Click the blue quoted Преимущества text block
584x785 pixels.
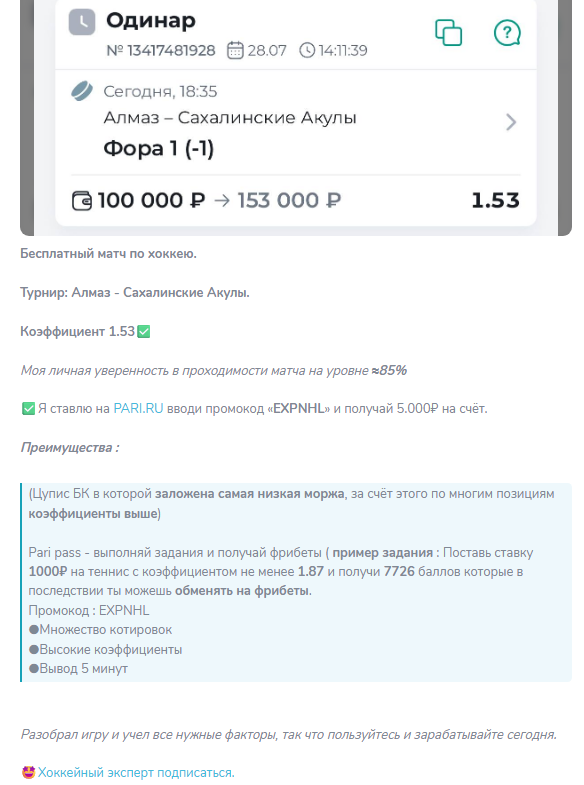(296, 582)
